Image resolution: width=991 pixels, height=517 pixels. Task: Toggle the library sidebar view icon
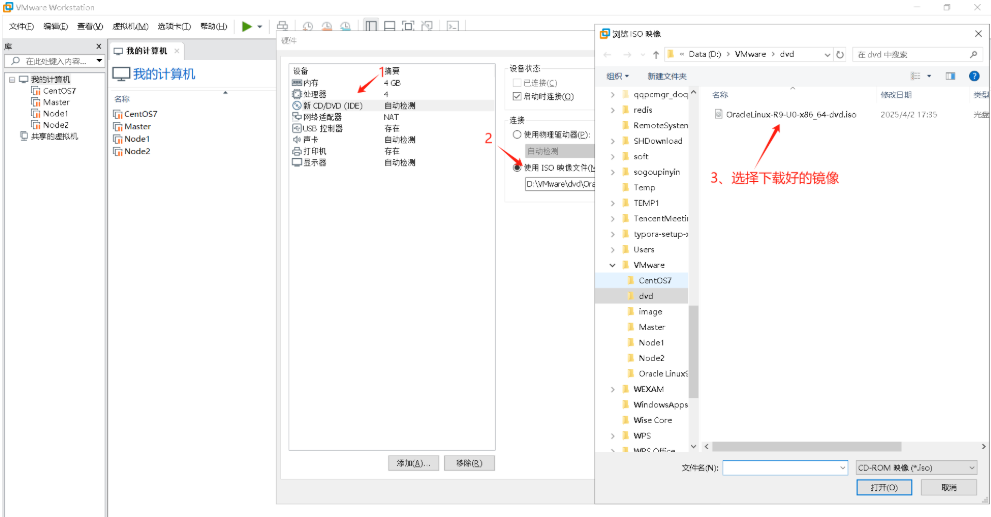371,27
